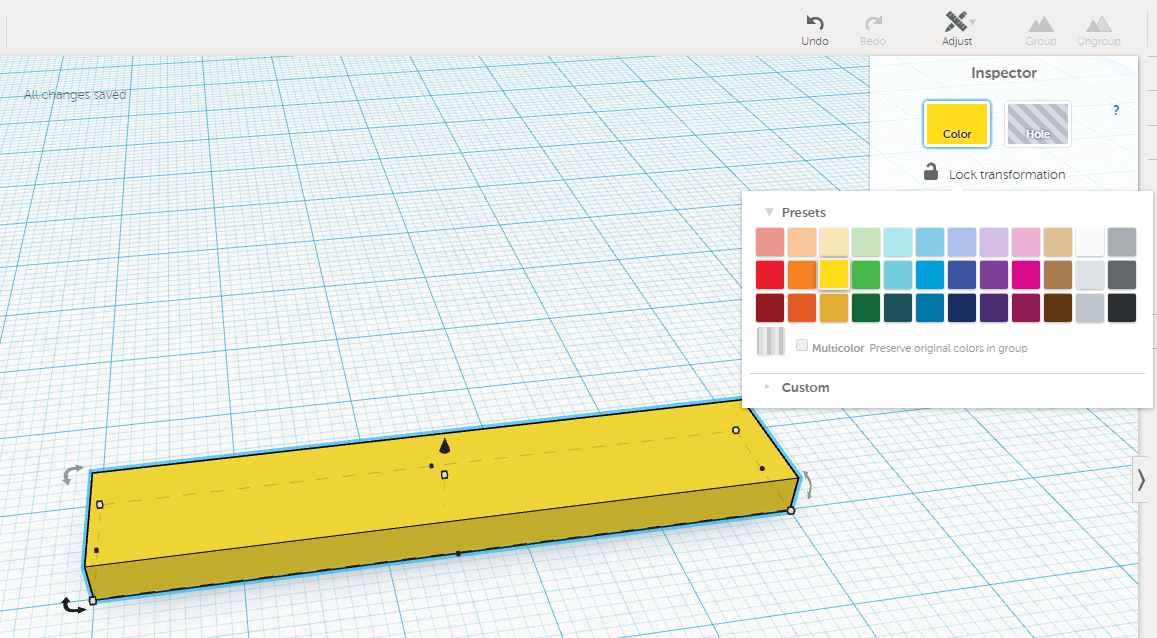This screenshot has height=638, width=1157.
Task: Click the right corner resize handle
Action: point(791,510)
